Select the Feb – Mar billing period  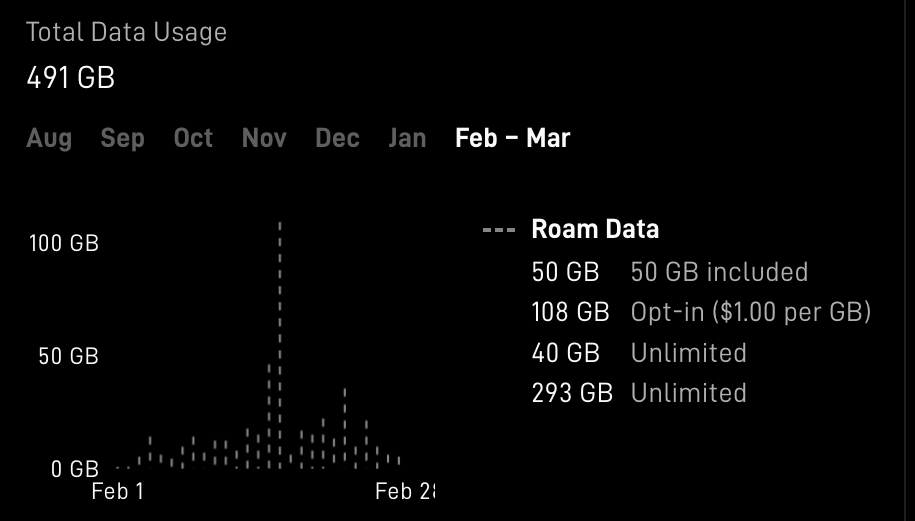tap(512, 138)
